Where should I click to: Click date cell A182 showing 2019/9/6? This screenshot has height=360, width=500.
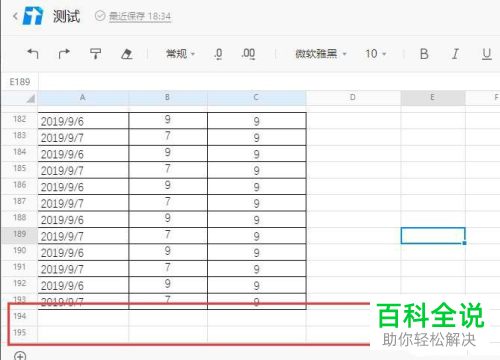click(x=83, y=120)
